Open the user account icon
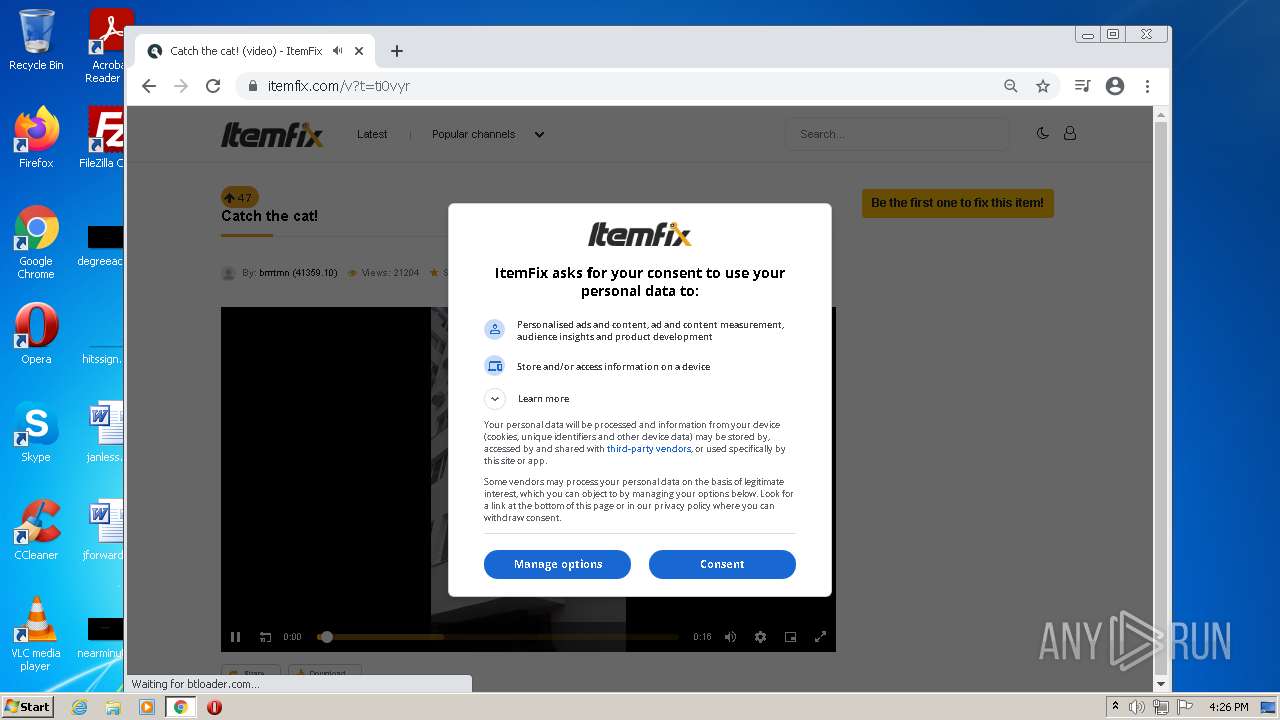The height and width of the screenshot is (720, 1280). (1070, 133)
